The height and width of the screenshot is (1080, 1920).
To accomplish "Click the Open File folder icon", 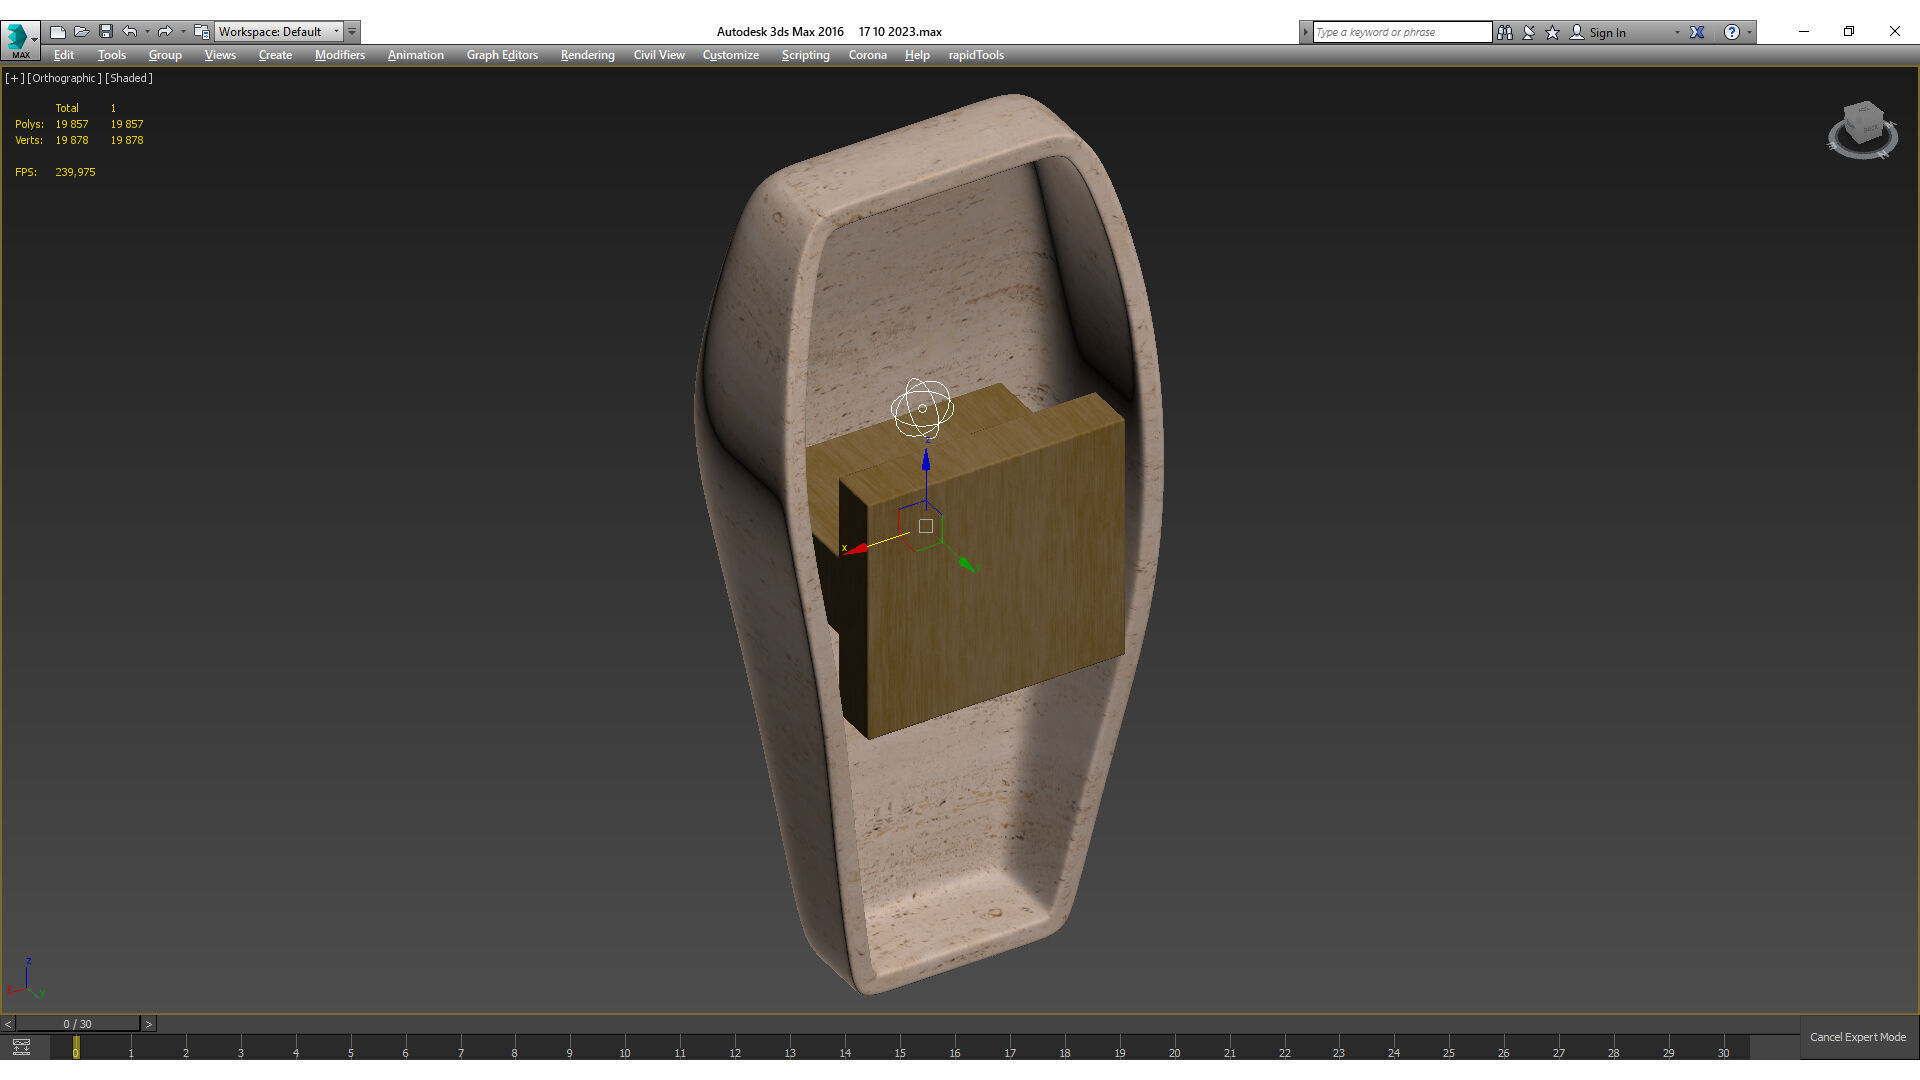I will pos(82,32).
